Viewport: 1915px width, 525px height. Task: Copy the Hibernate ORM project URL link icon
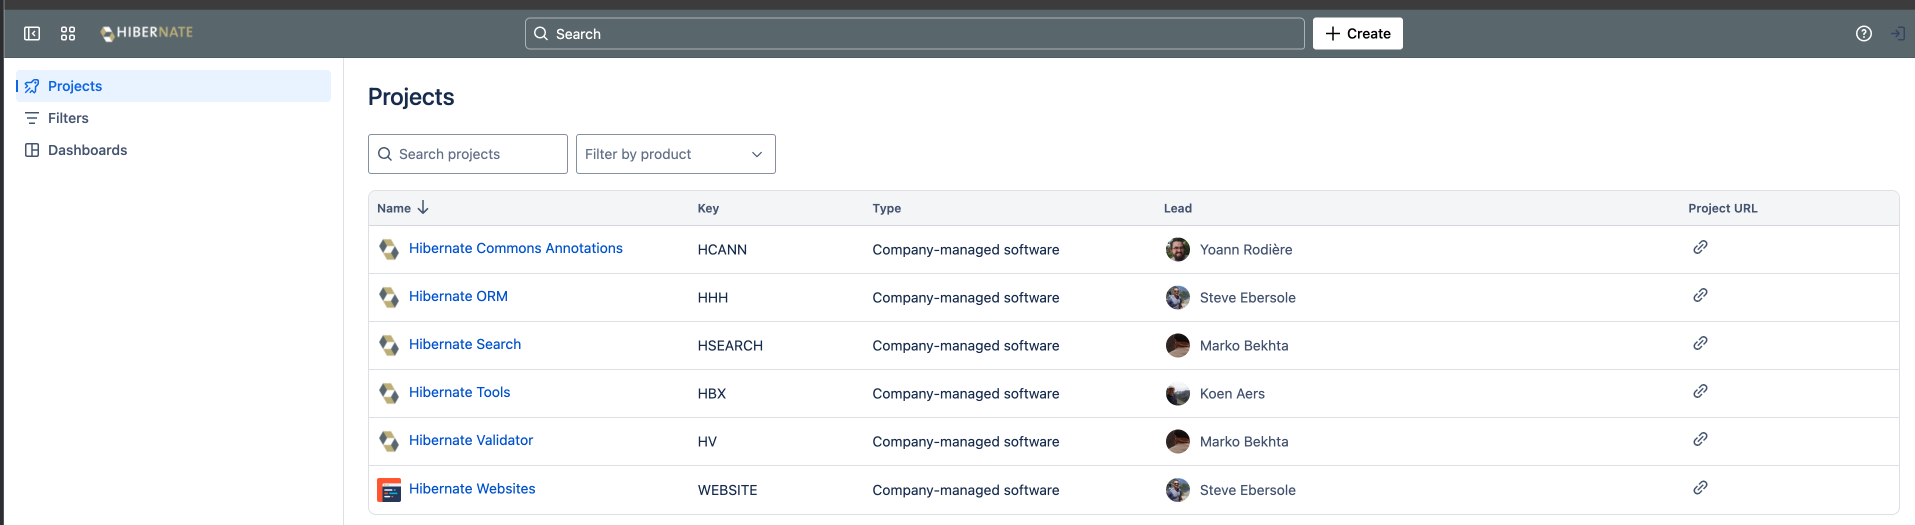click(1699, 296)
